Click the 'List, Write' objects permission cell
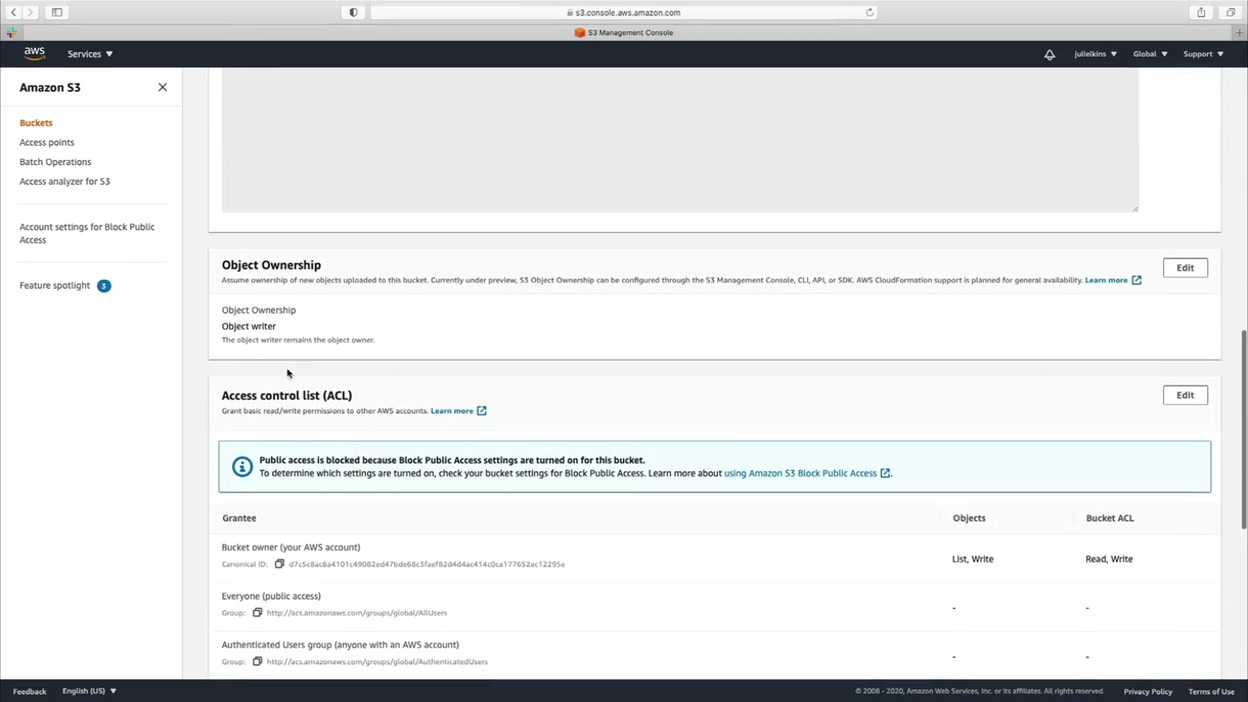The height and width of the screenshot is (702, 1248). [973, 559]
